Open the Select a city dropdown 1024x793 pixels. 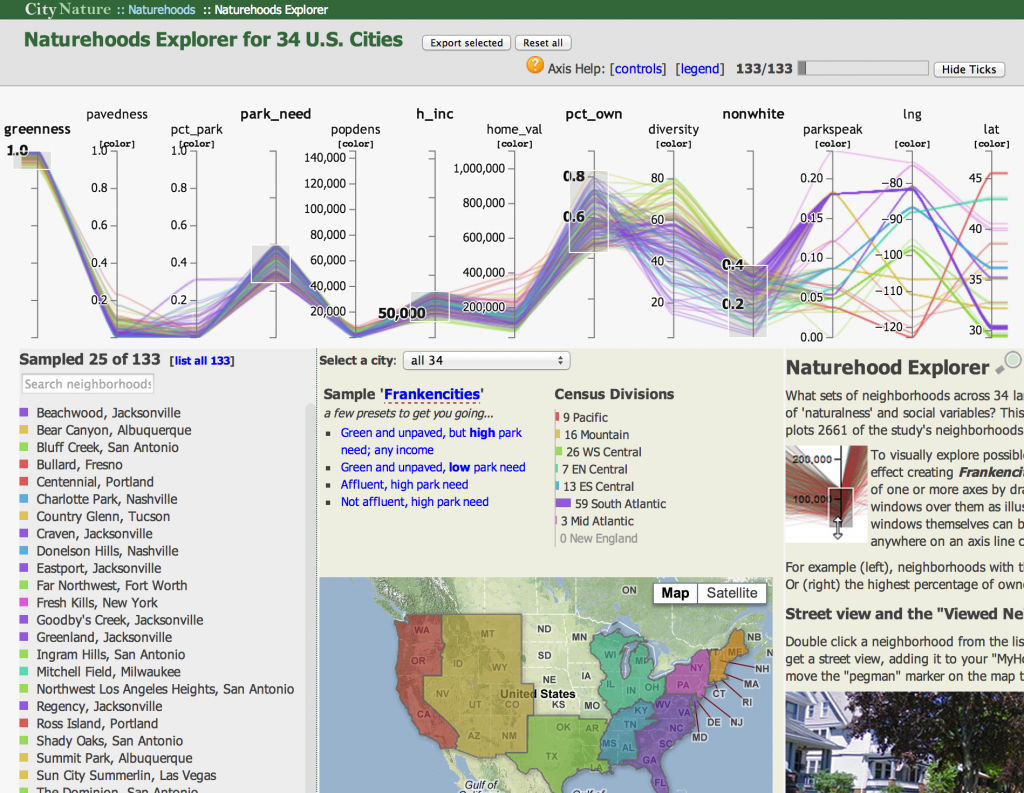(487, 361)
